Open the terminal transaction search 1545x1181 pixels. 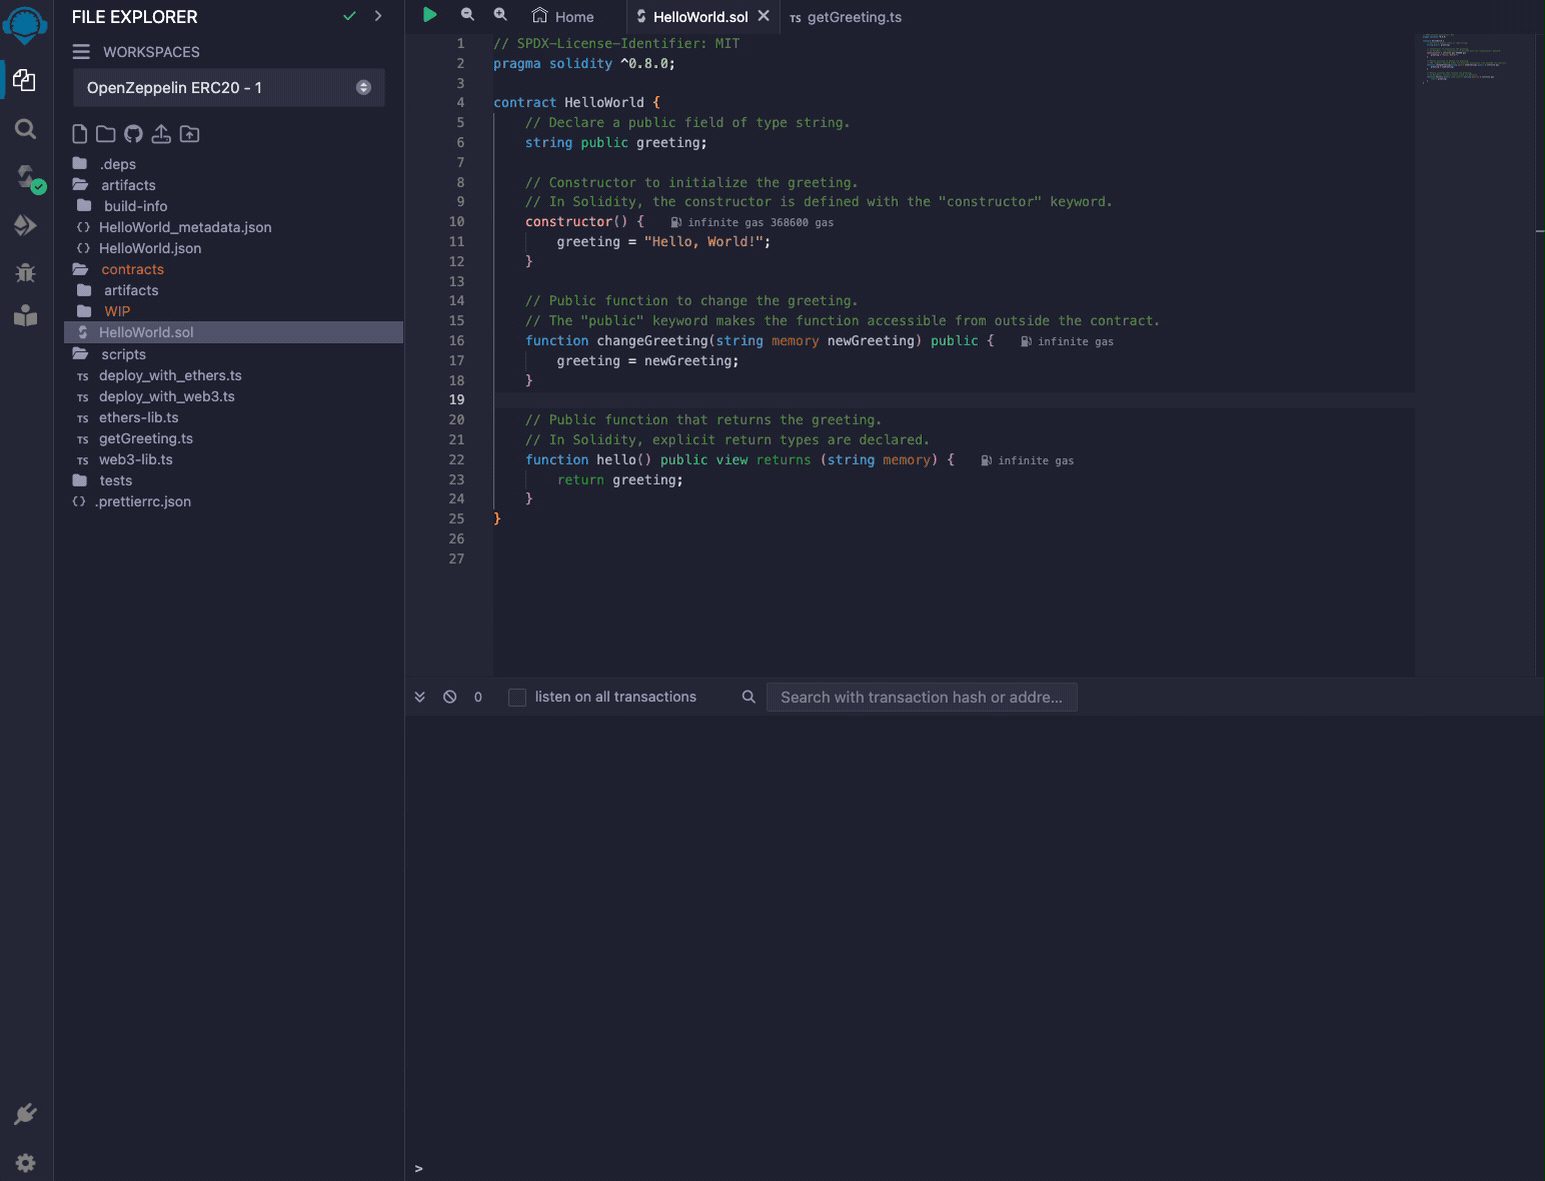(x=748, y=696)
